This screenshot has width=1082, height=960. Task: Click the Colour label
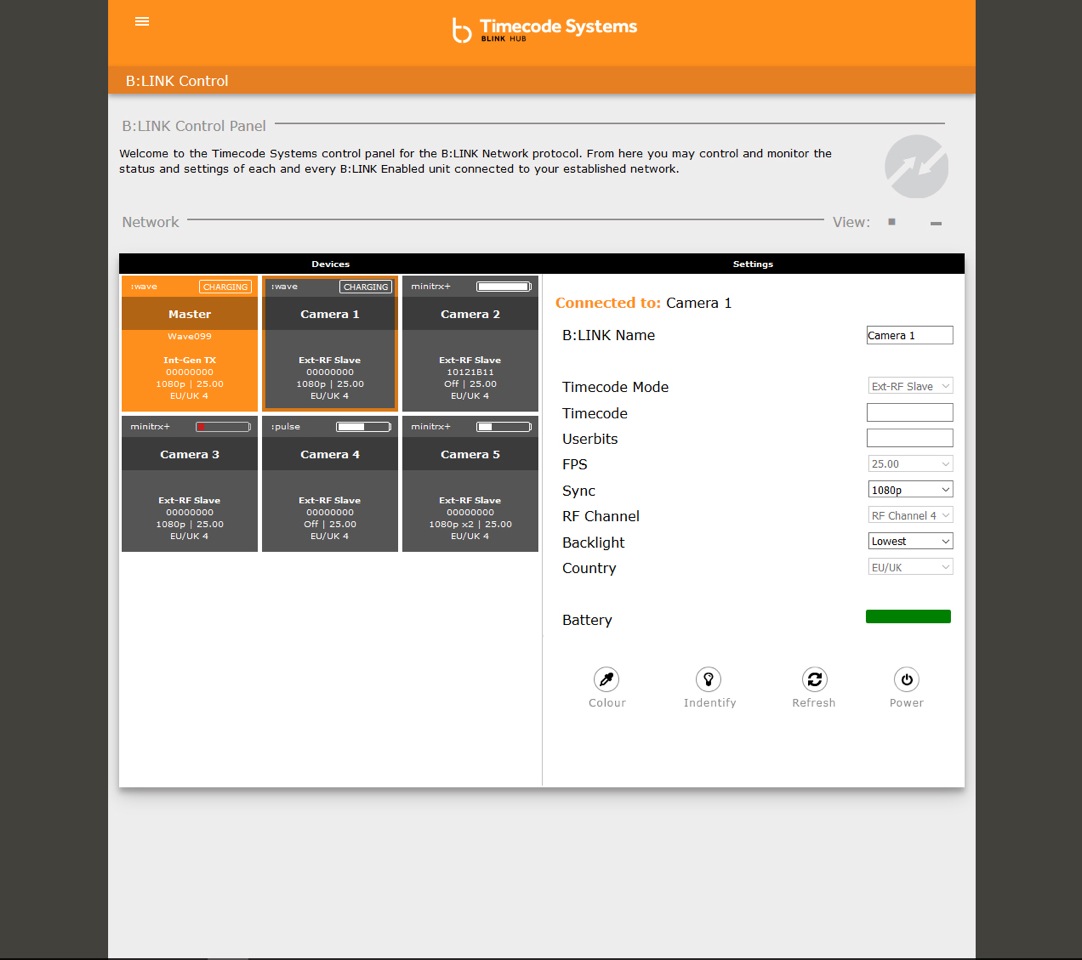(x=607, y=703)
